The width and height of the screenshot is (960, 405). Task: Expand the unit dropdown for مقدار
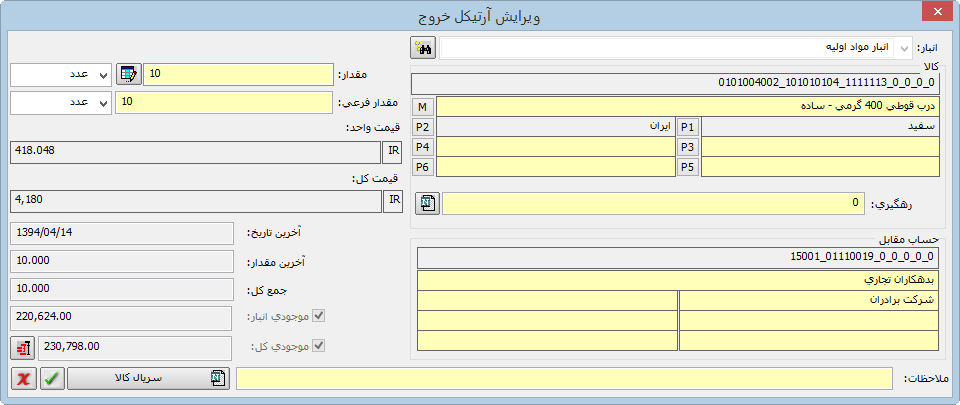coord(103,75)
